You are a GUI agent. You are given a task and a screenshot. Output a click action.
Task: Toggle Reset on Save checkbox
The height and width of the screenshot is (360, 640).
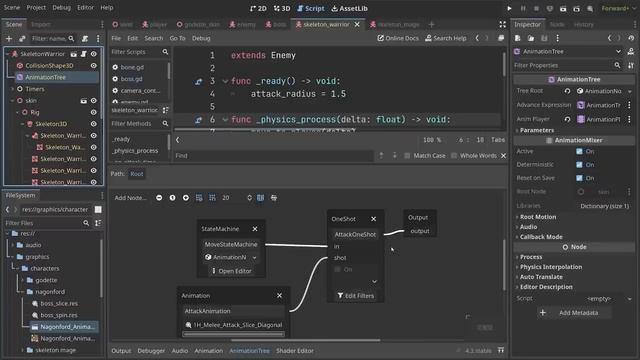pos(579,178)
